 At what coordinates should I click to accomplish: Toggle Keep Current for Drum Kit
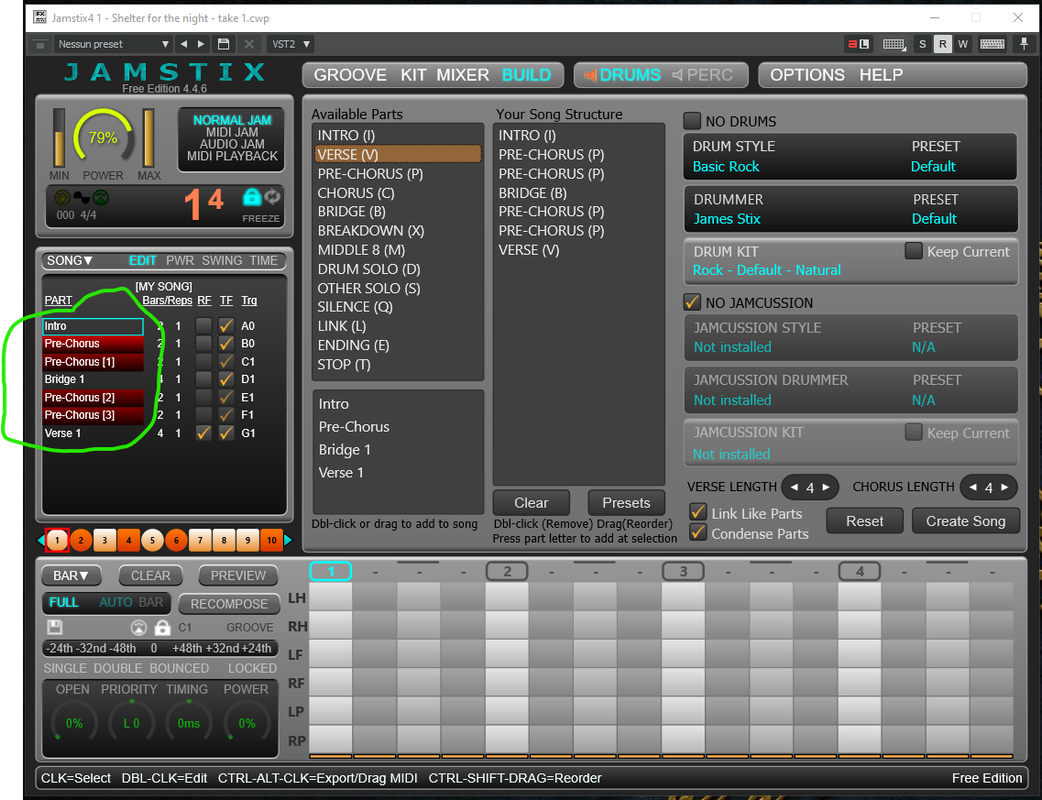[913, 250]
